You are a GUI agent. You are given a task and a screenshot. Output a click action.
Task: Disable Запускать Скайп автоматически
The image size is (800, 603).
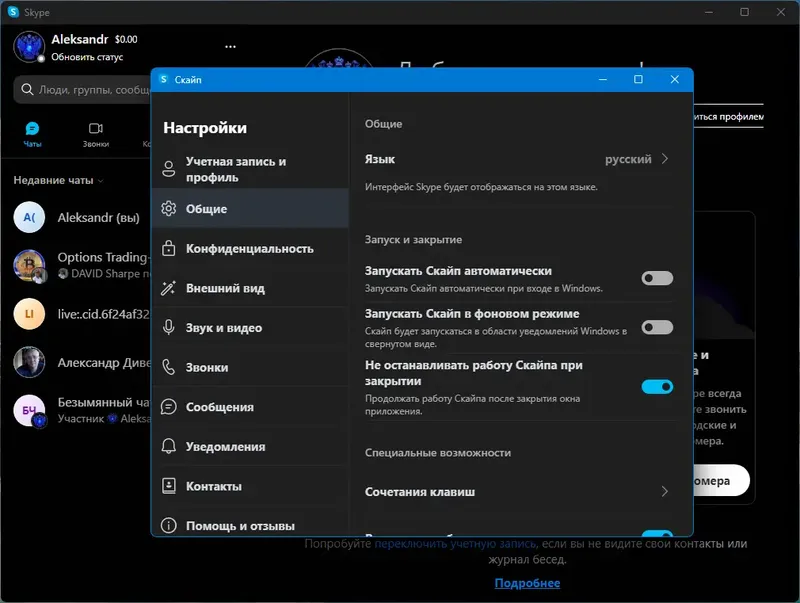pos(657,279)
